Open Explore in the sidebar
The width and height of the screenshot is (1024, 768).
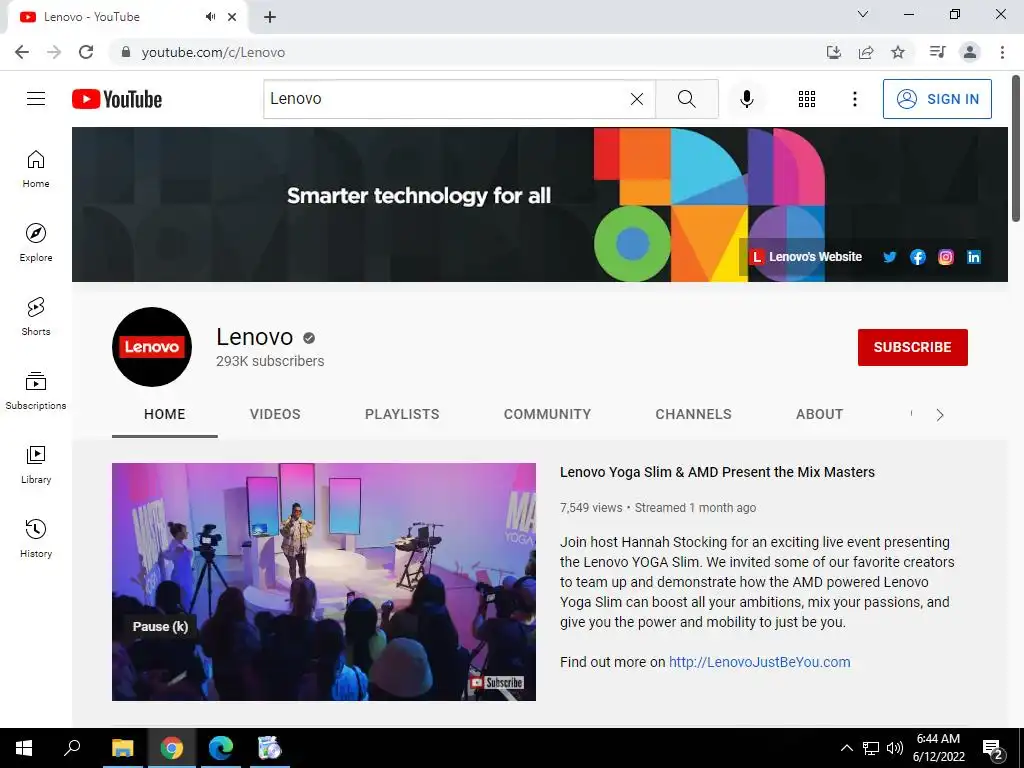click(x=36, y=242)
